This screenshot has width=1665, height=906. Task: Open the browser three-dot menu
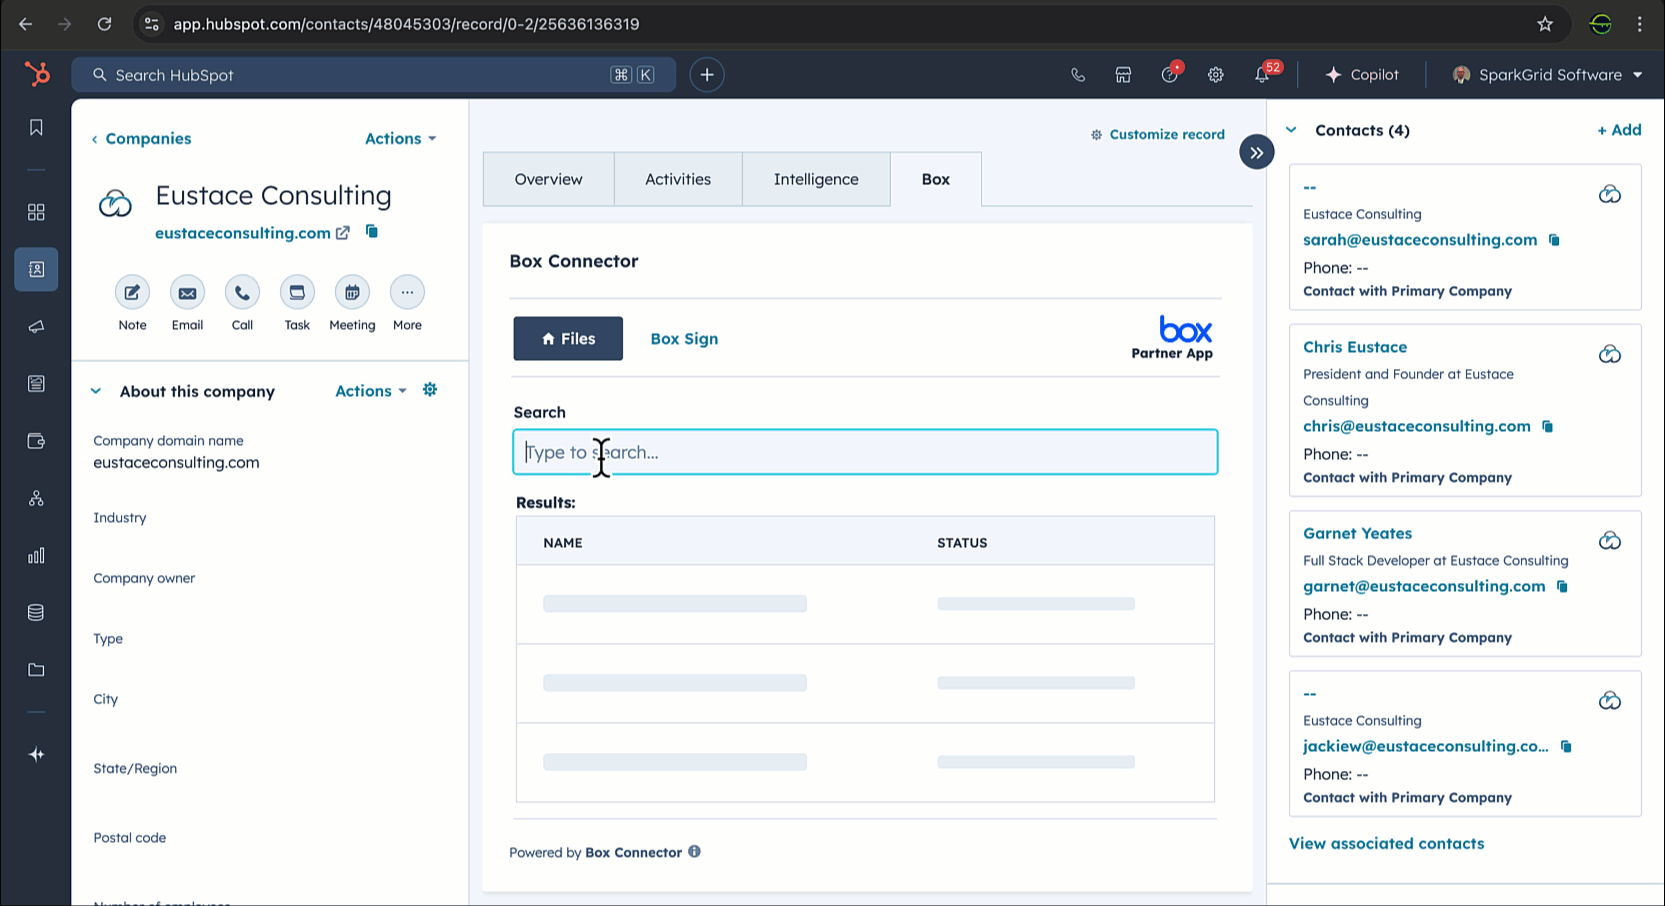pos(1639,24)
